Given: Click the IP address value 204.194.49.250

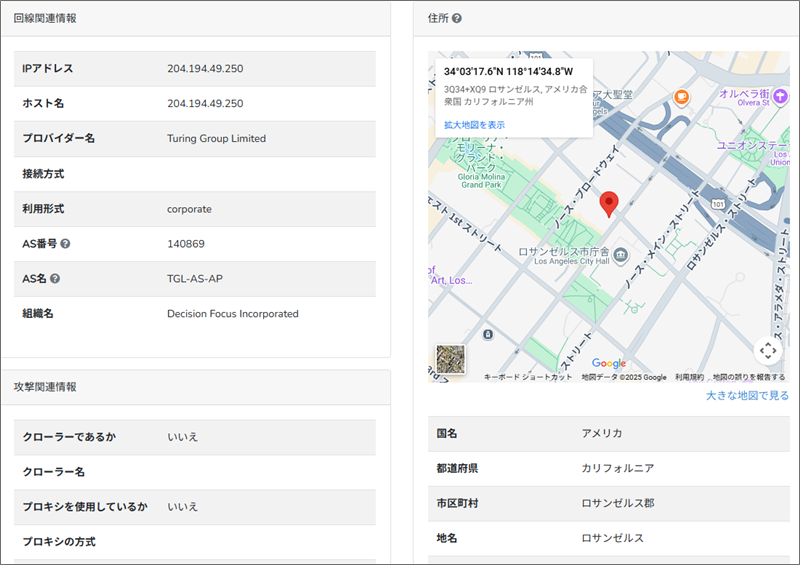Looking at the screenshot, I should pyautogui.click(x=205, y=69).
